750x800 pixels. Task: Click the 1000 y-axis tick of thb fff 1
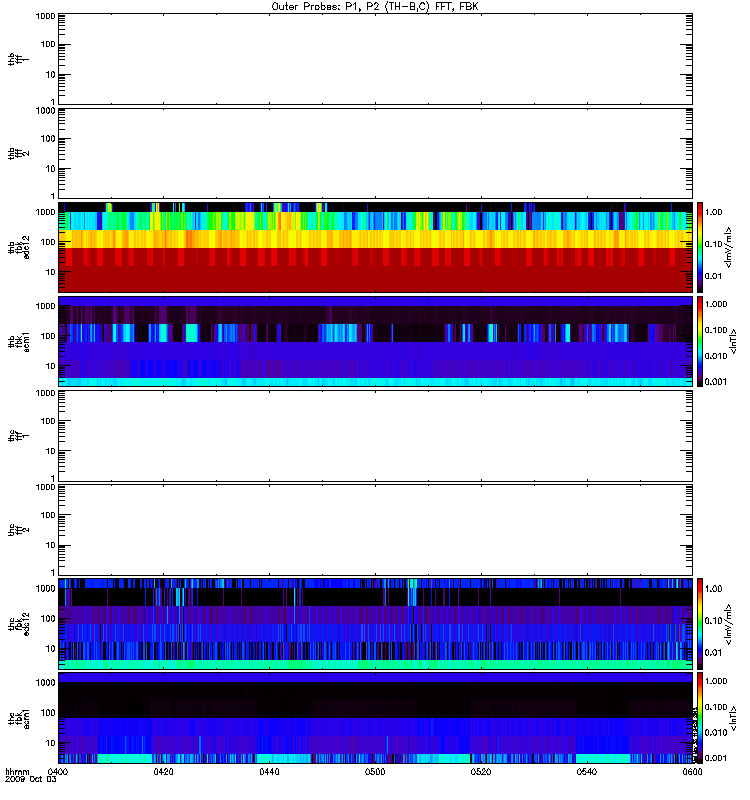(45, 16)
